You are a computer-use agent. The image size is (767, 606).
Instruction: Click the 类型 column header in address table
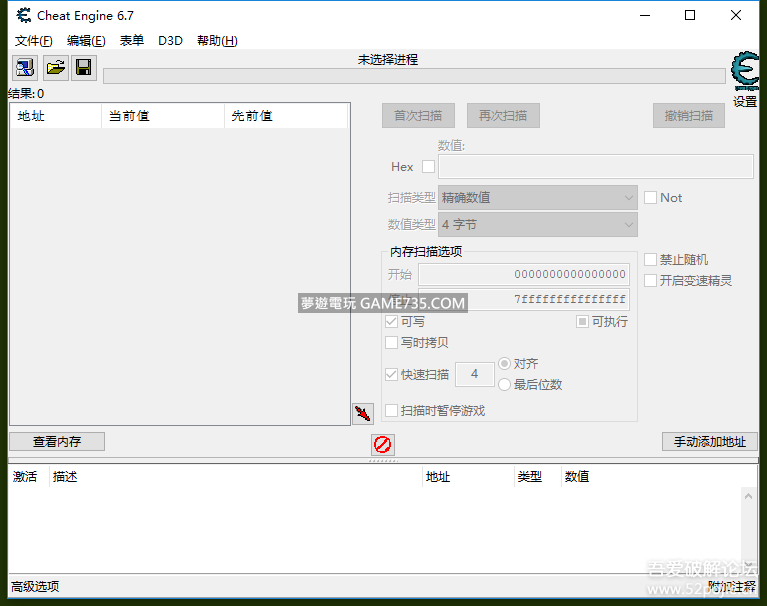coord(537,476)
